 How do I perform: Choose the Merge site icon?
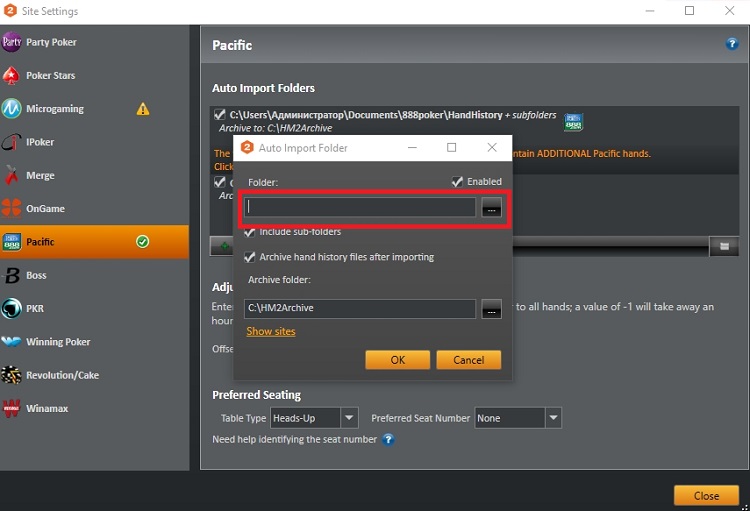click(x=11, y=176)
